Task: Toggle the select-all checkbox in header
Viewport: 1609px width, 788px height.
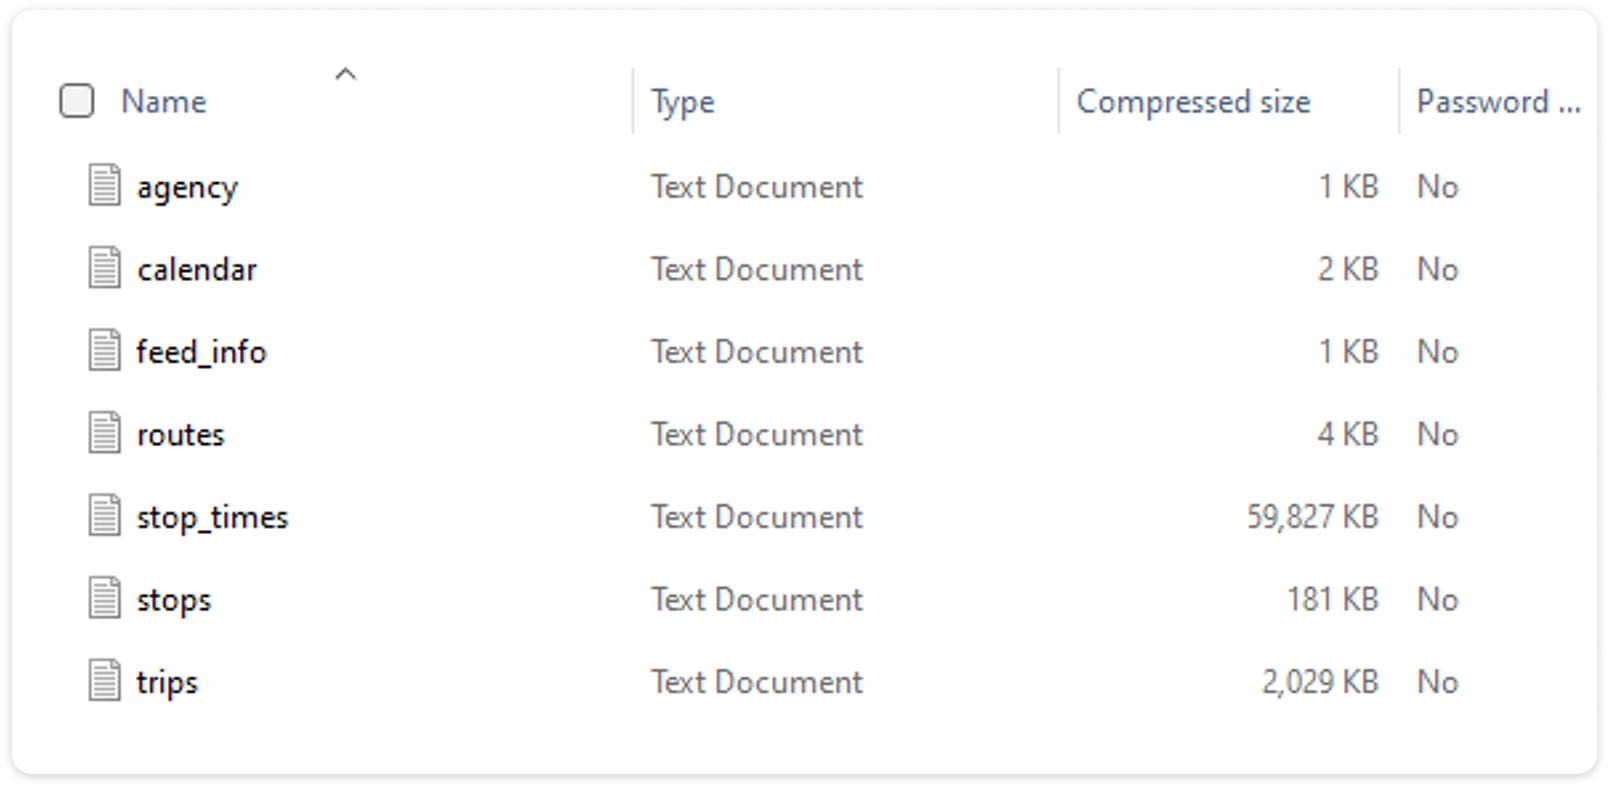Action: (x=77, y=101)
